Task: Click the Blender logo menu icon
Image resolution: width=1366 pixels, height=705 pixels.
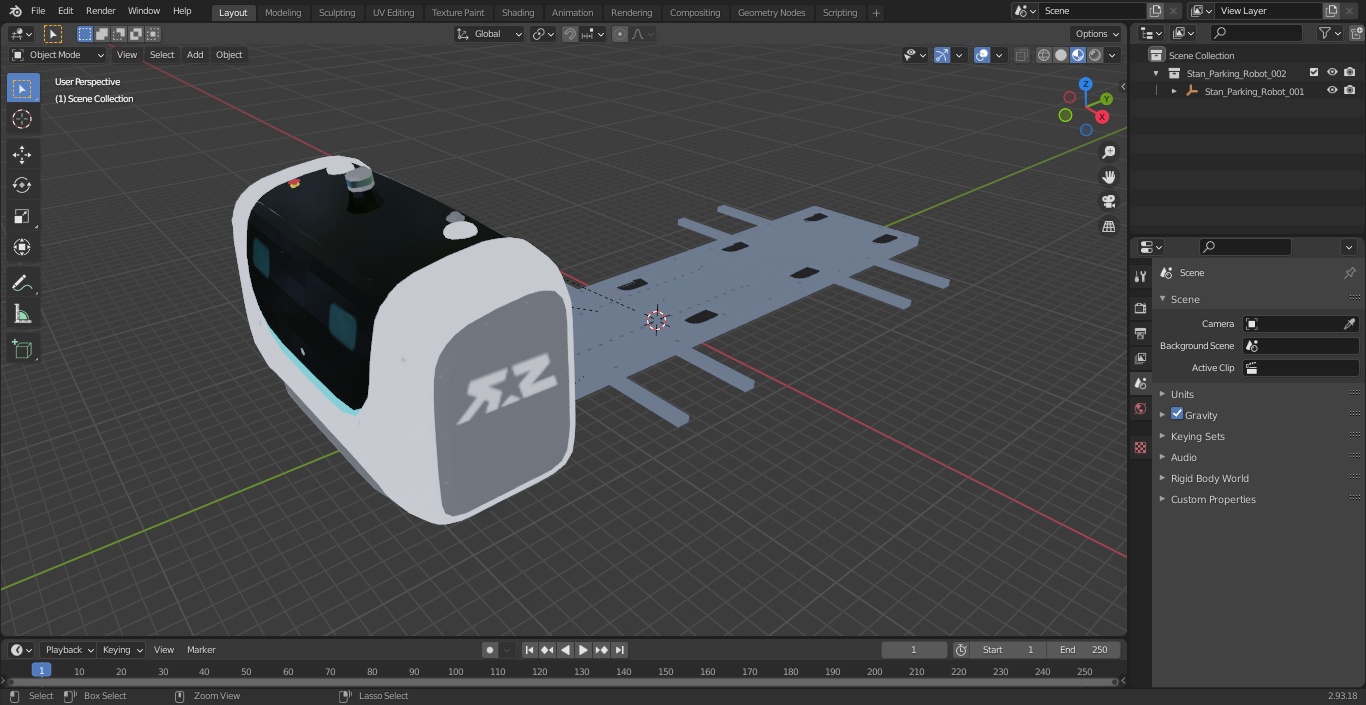Action: (15, 11)
